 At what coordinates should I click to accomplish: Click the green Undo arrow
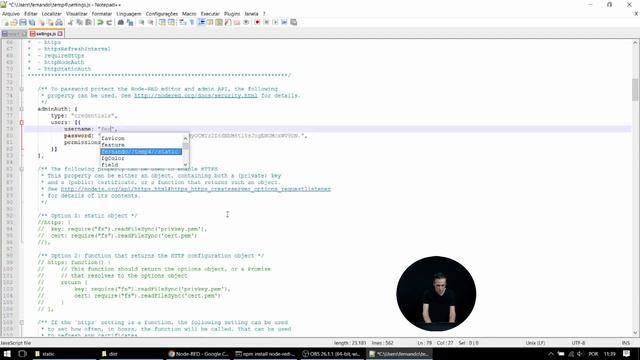[x=100, y=22]
